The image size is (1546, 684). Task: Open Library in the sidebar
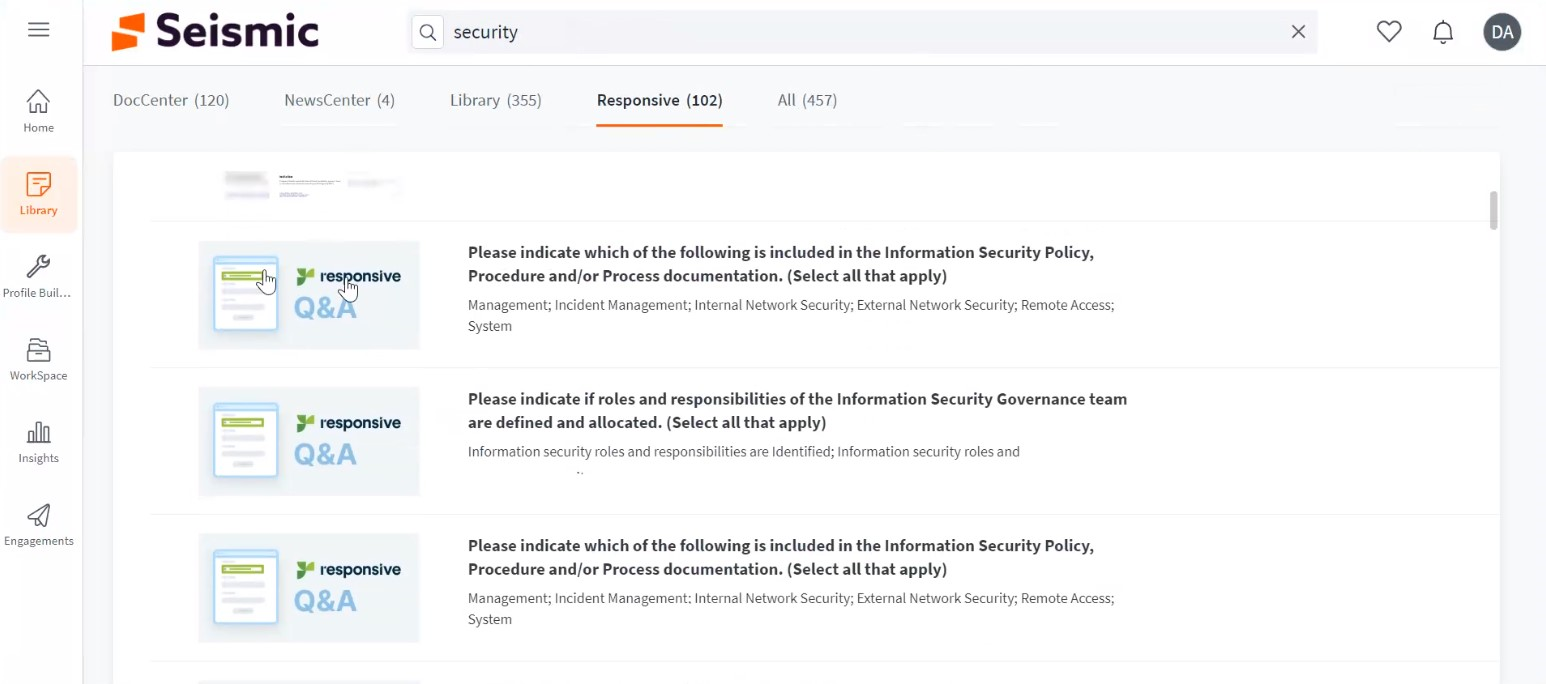click(x=39, y=194)
